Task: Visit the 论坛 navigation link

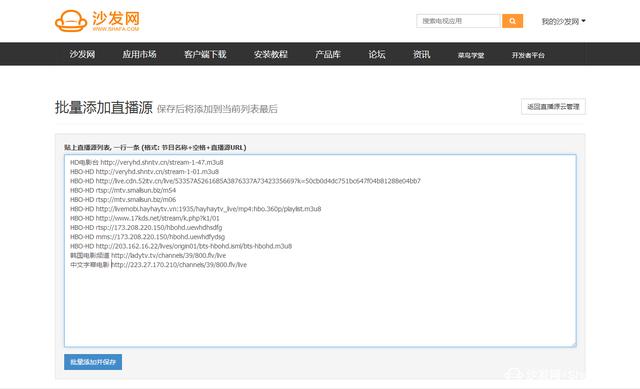Action: [x=377, y=54]
